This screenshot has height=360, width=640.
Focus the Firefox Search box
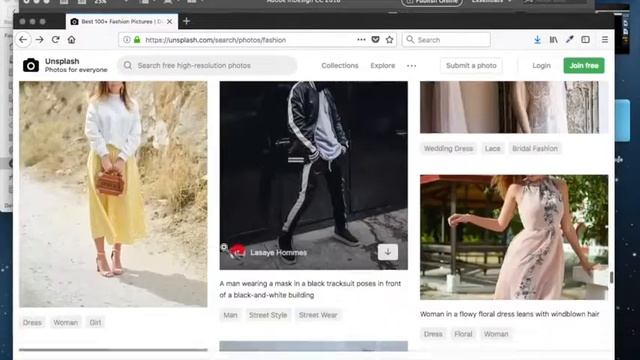click(446, 40)
